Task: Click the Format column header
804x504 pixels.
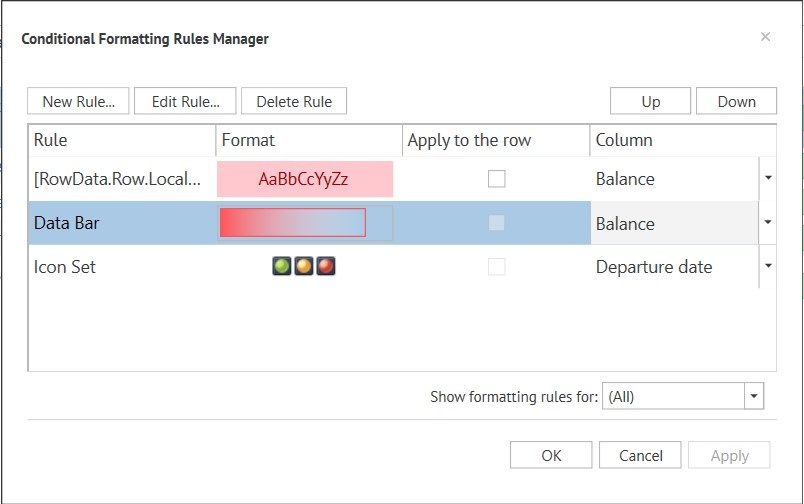Action: pyautogui.click(x=308, y=140)
